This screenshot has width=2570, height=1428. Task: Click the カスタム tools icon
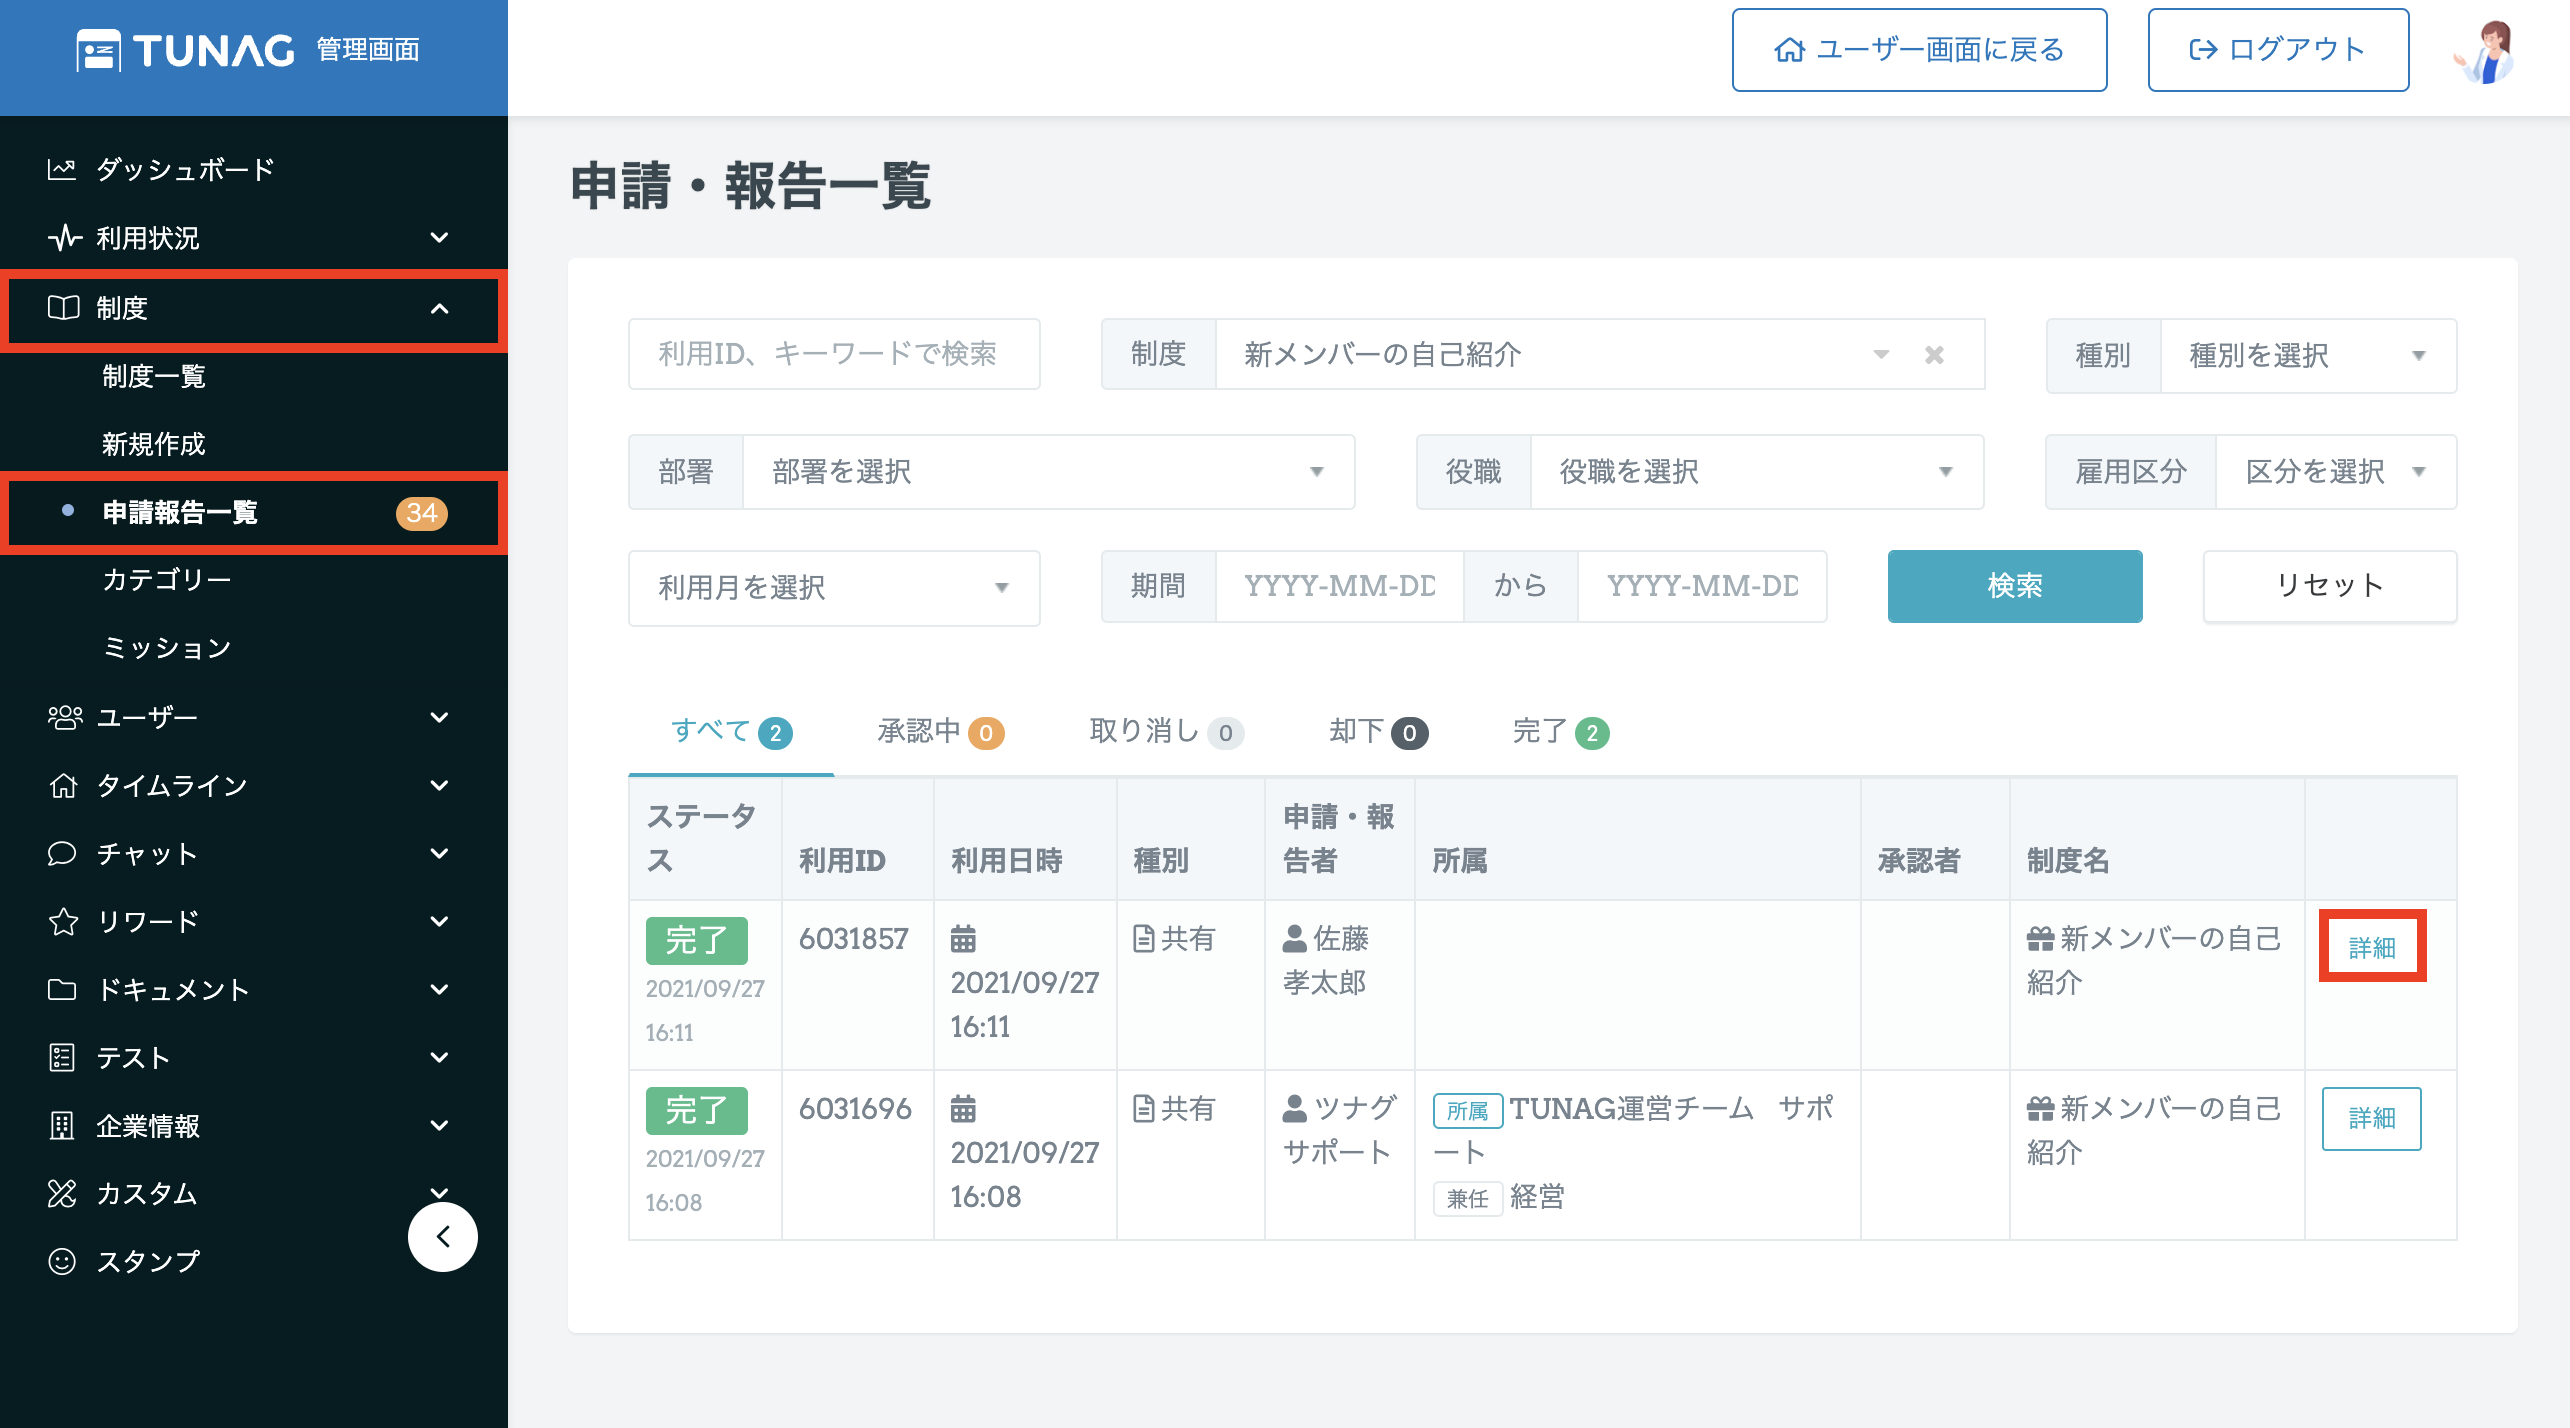click(x=62, y=1193)
